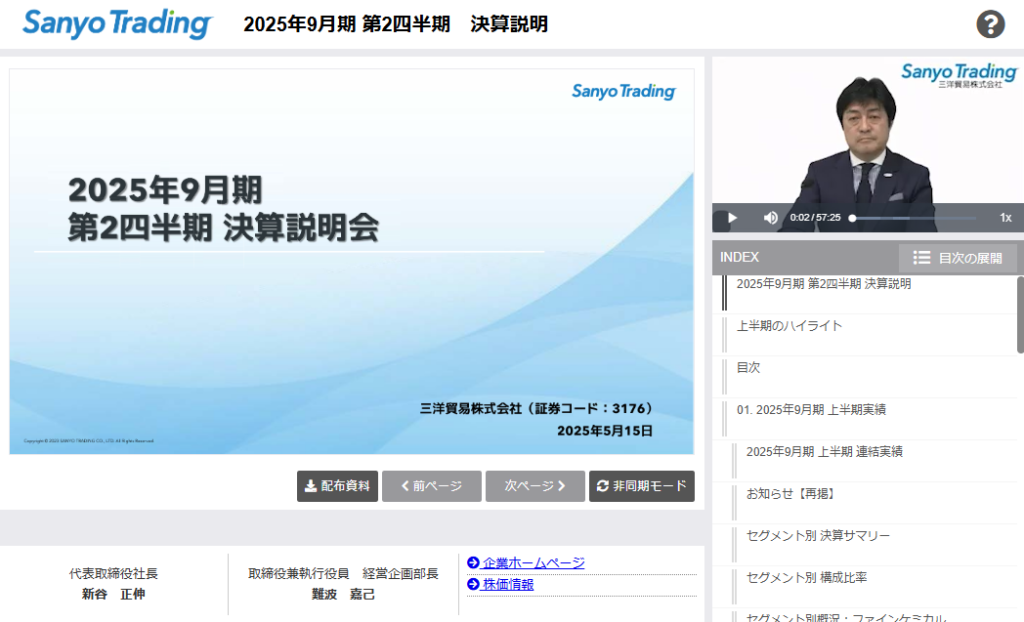The height and width of the screenshot is (622, 1024).
Task: Click the page title 2025年9月期 第2四半期 決算説明
Action: [x=396, y=24]
